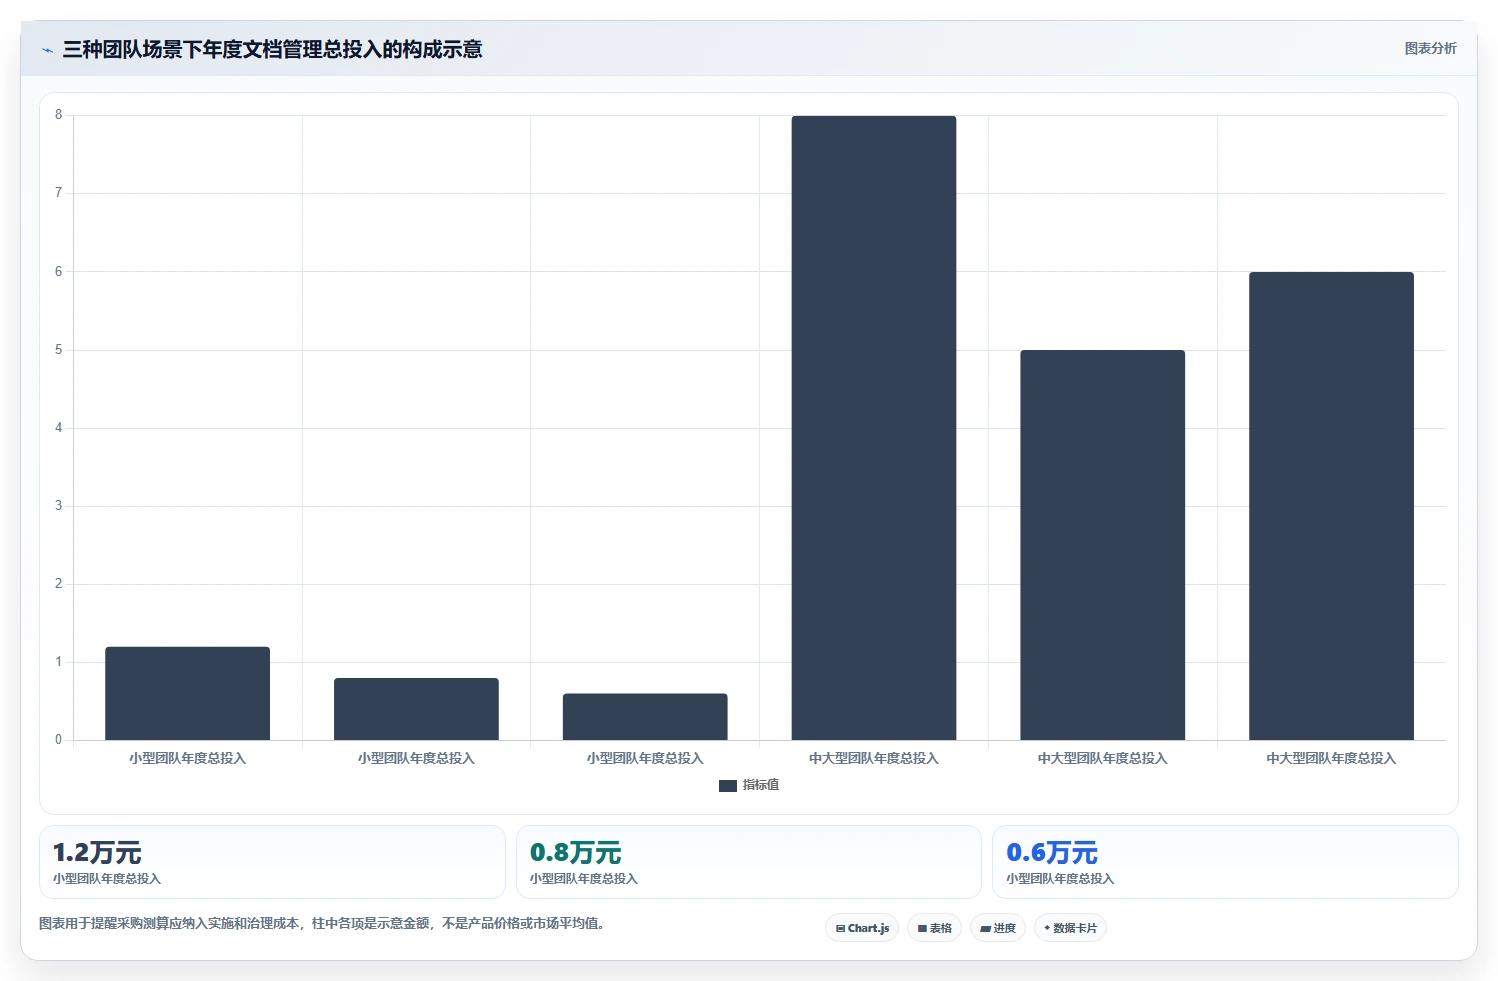Click the 图表分析 label in the header
1498x981 pixels.
pos(1430,48)
